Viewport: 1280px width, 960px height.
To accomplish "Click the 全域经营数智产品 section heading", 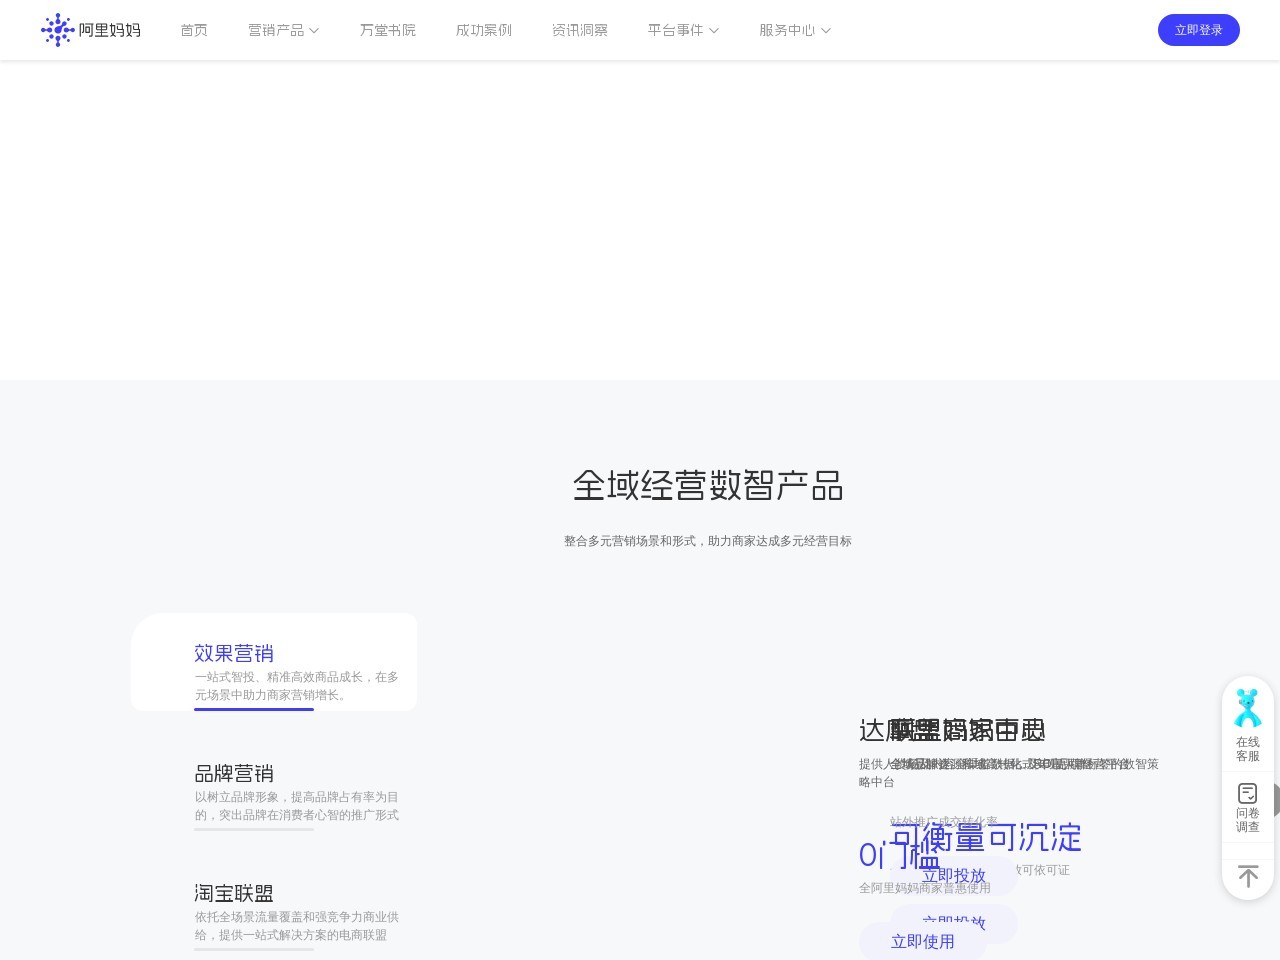I will click(x=707, y=486).
